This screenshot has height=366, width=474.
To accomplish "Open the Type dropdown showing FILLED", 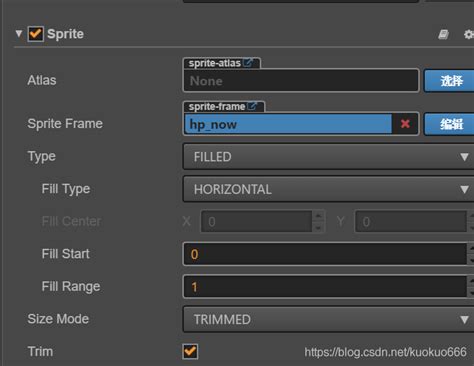I will (x=328, y=157).
